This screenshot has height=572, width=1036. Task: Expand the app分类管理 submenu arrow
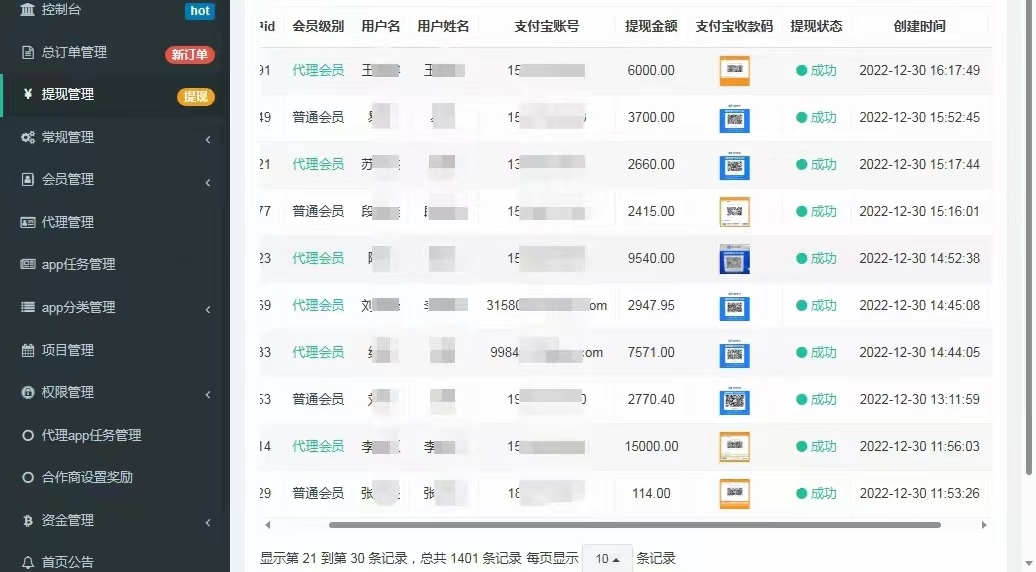(x=207, y=310)
